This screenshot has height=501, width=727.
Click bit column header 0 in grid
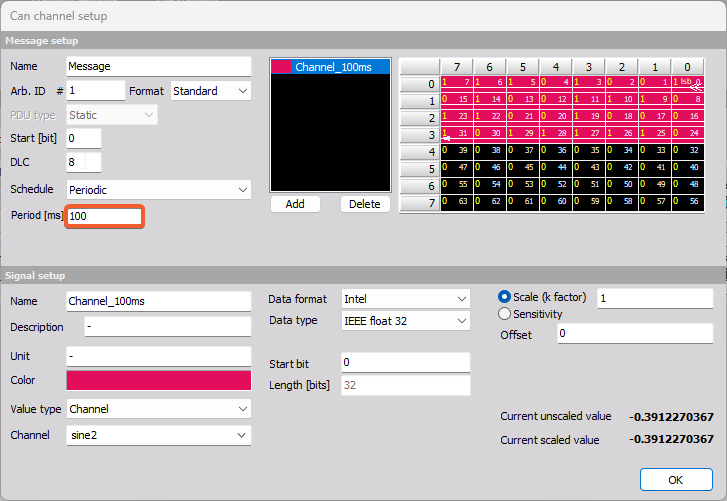click(x=688, y=67)
